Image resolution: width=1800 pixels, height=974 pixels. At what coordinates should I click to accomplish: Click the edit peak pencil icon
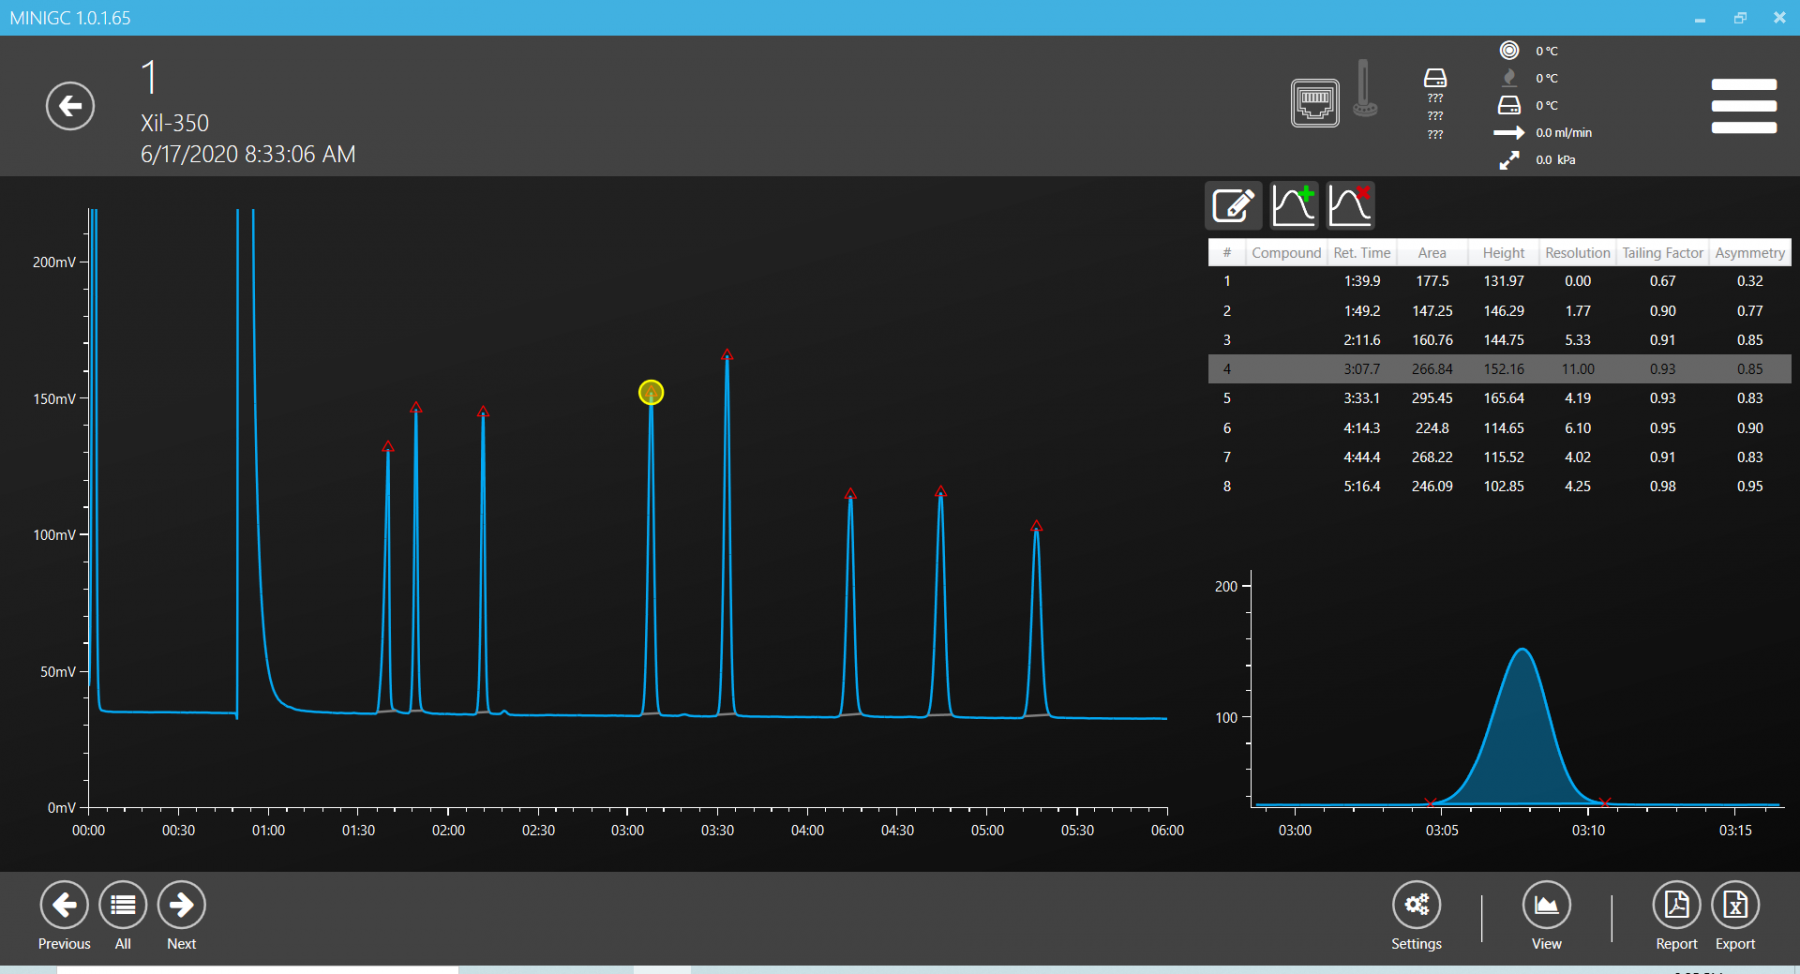point(1233,206)
